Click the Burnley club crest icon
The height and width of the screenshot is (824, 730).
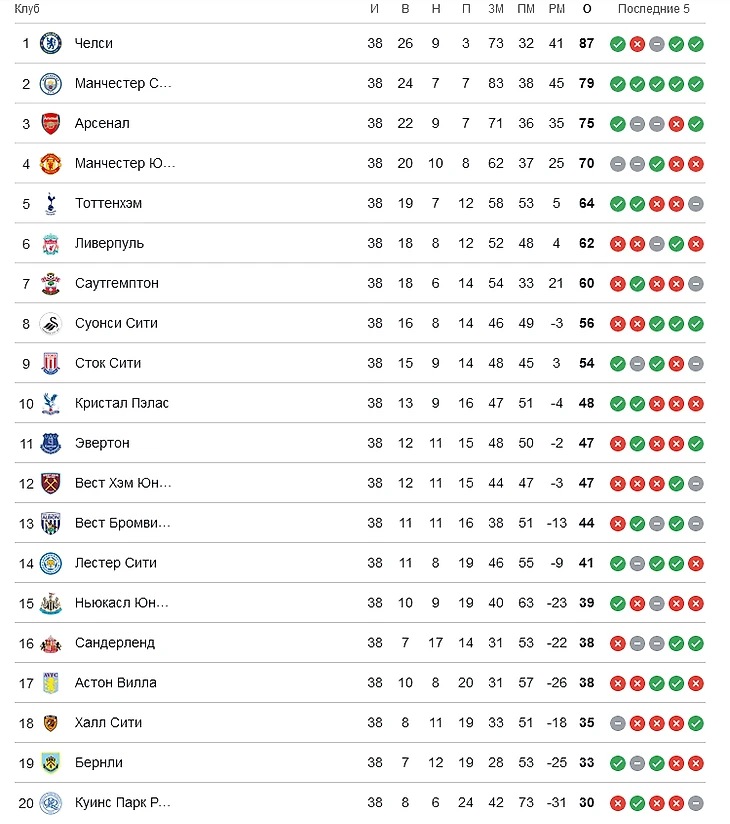pos(50,763)
